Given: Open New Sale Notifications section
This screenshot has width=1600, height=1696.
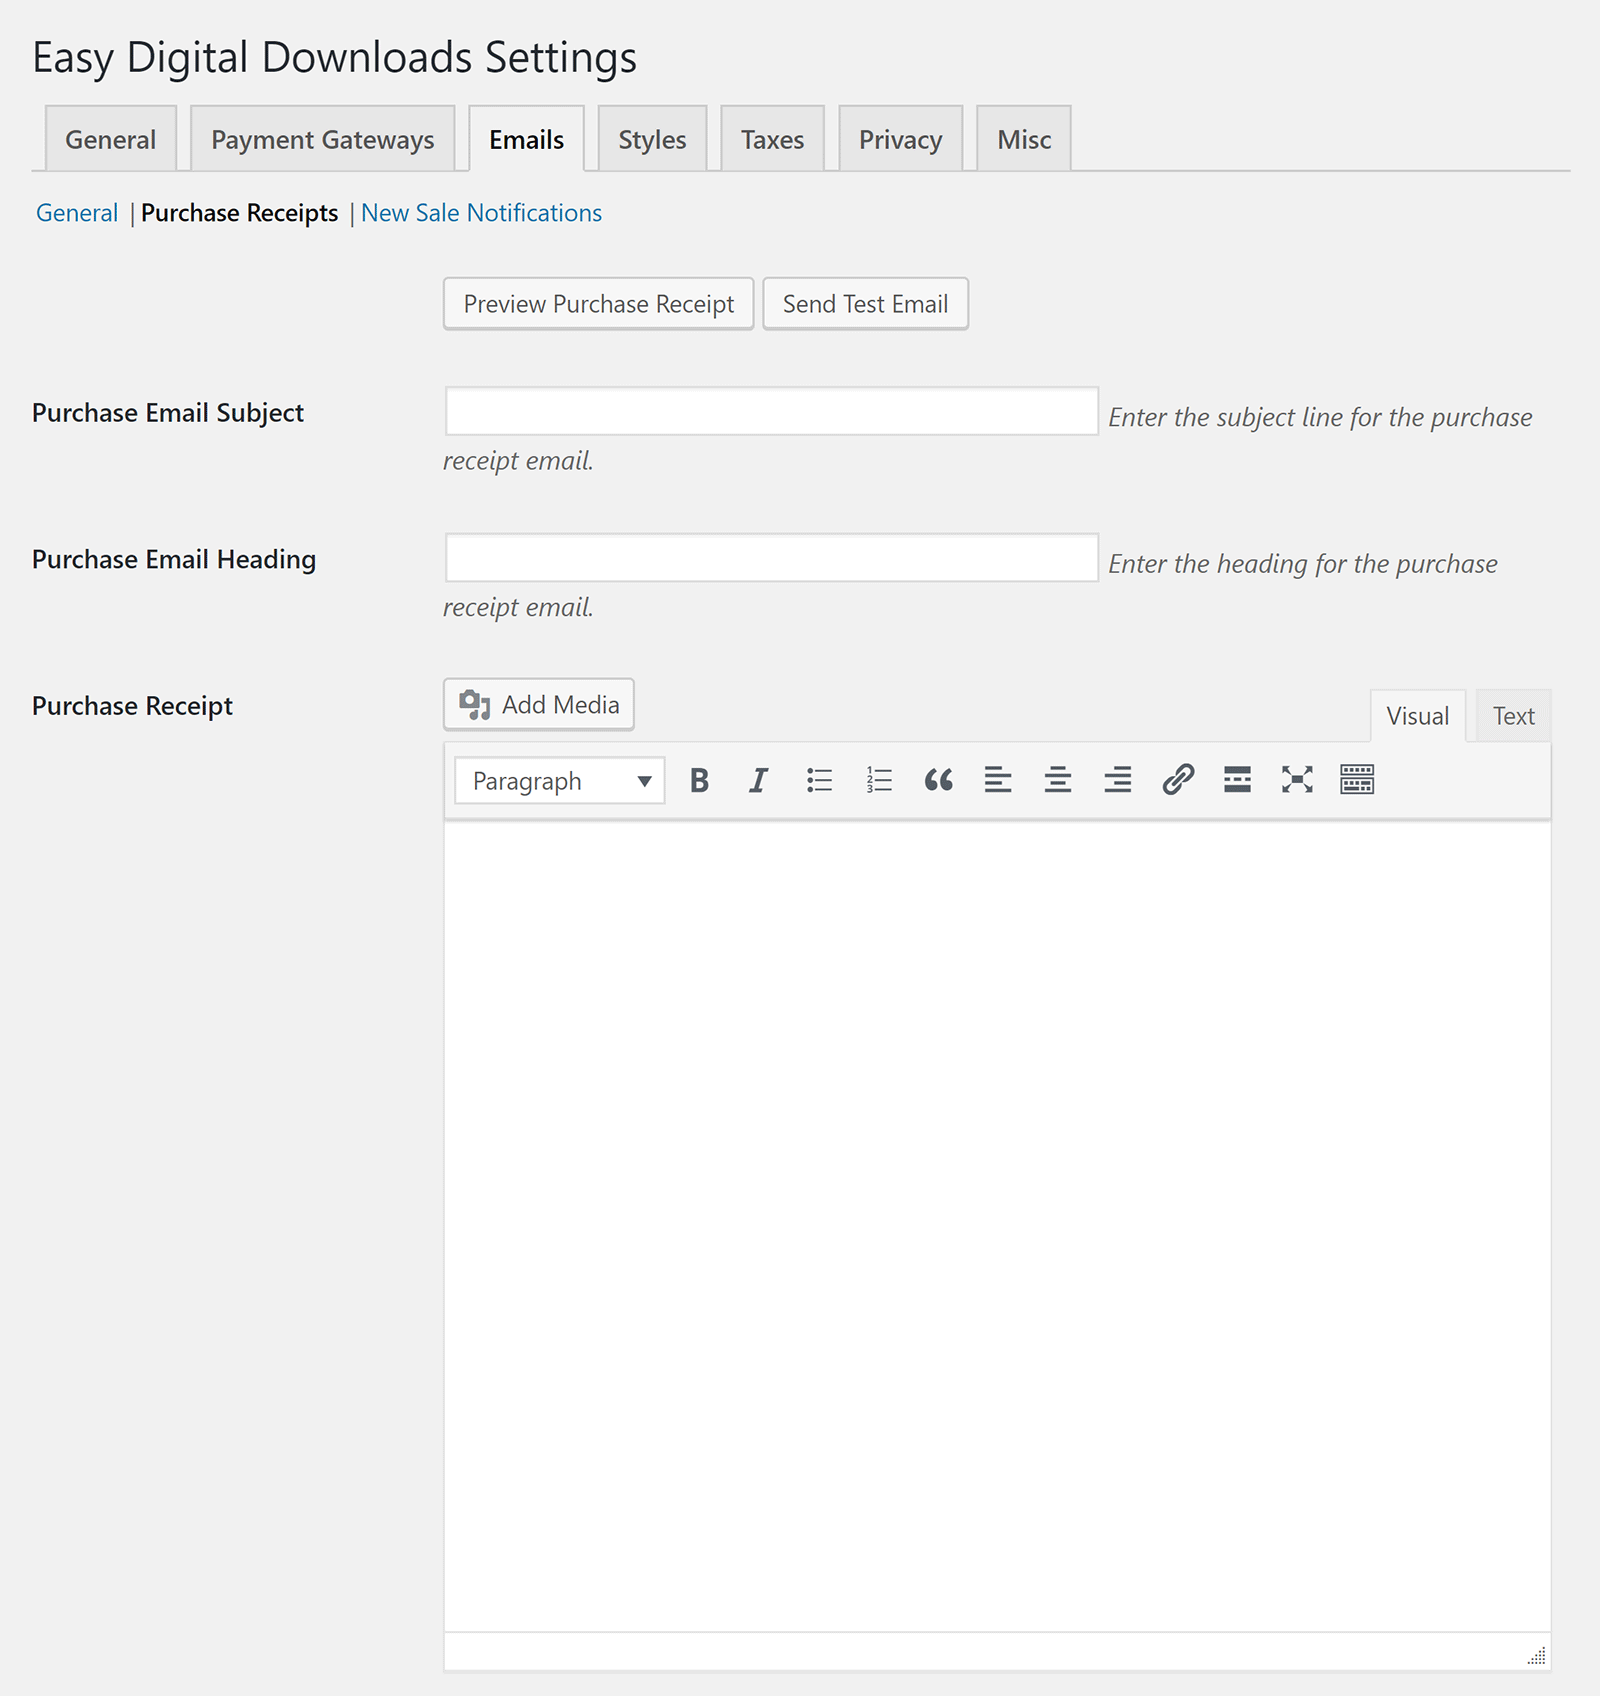Looking at the screenshot, I should pyautogui.click(x=481, y=213).
